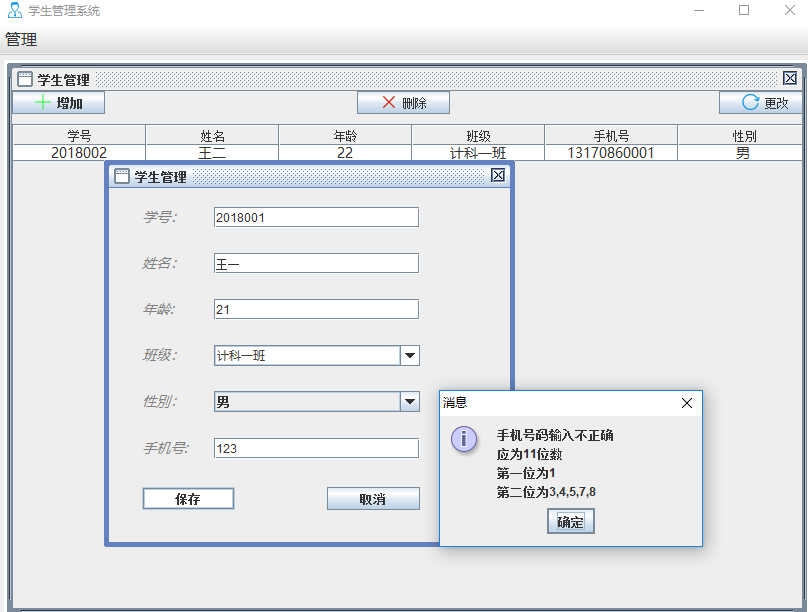Click the 手机号码输入不正确 message text
808x612 pixels.
point(555,435)
